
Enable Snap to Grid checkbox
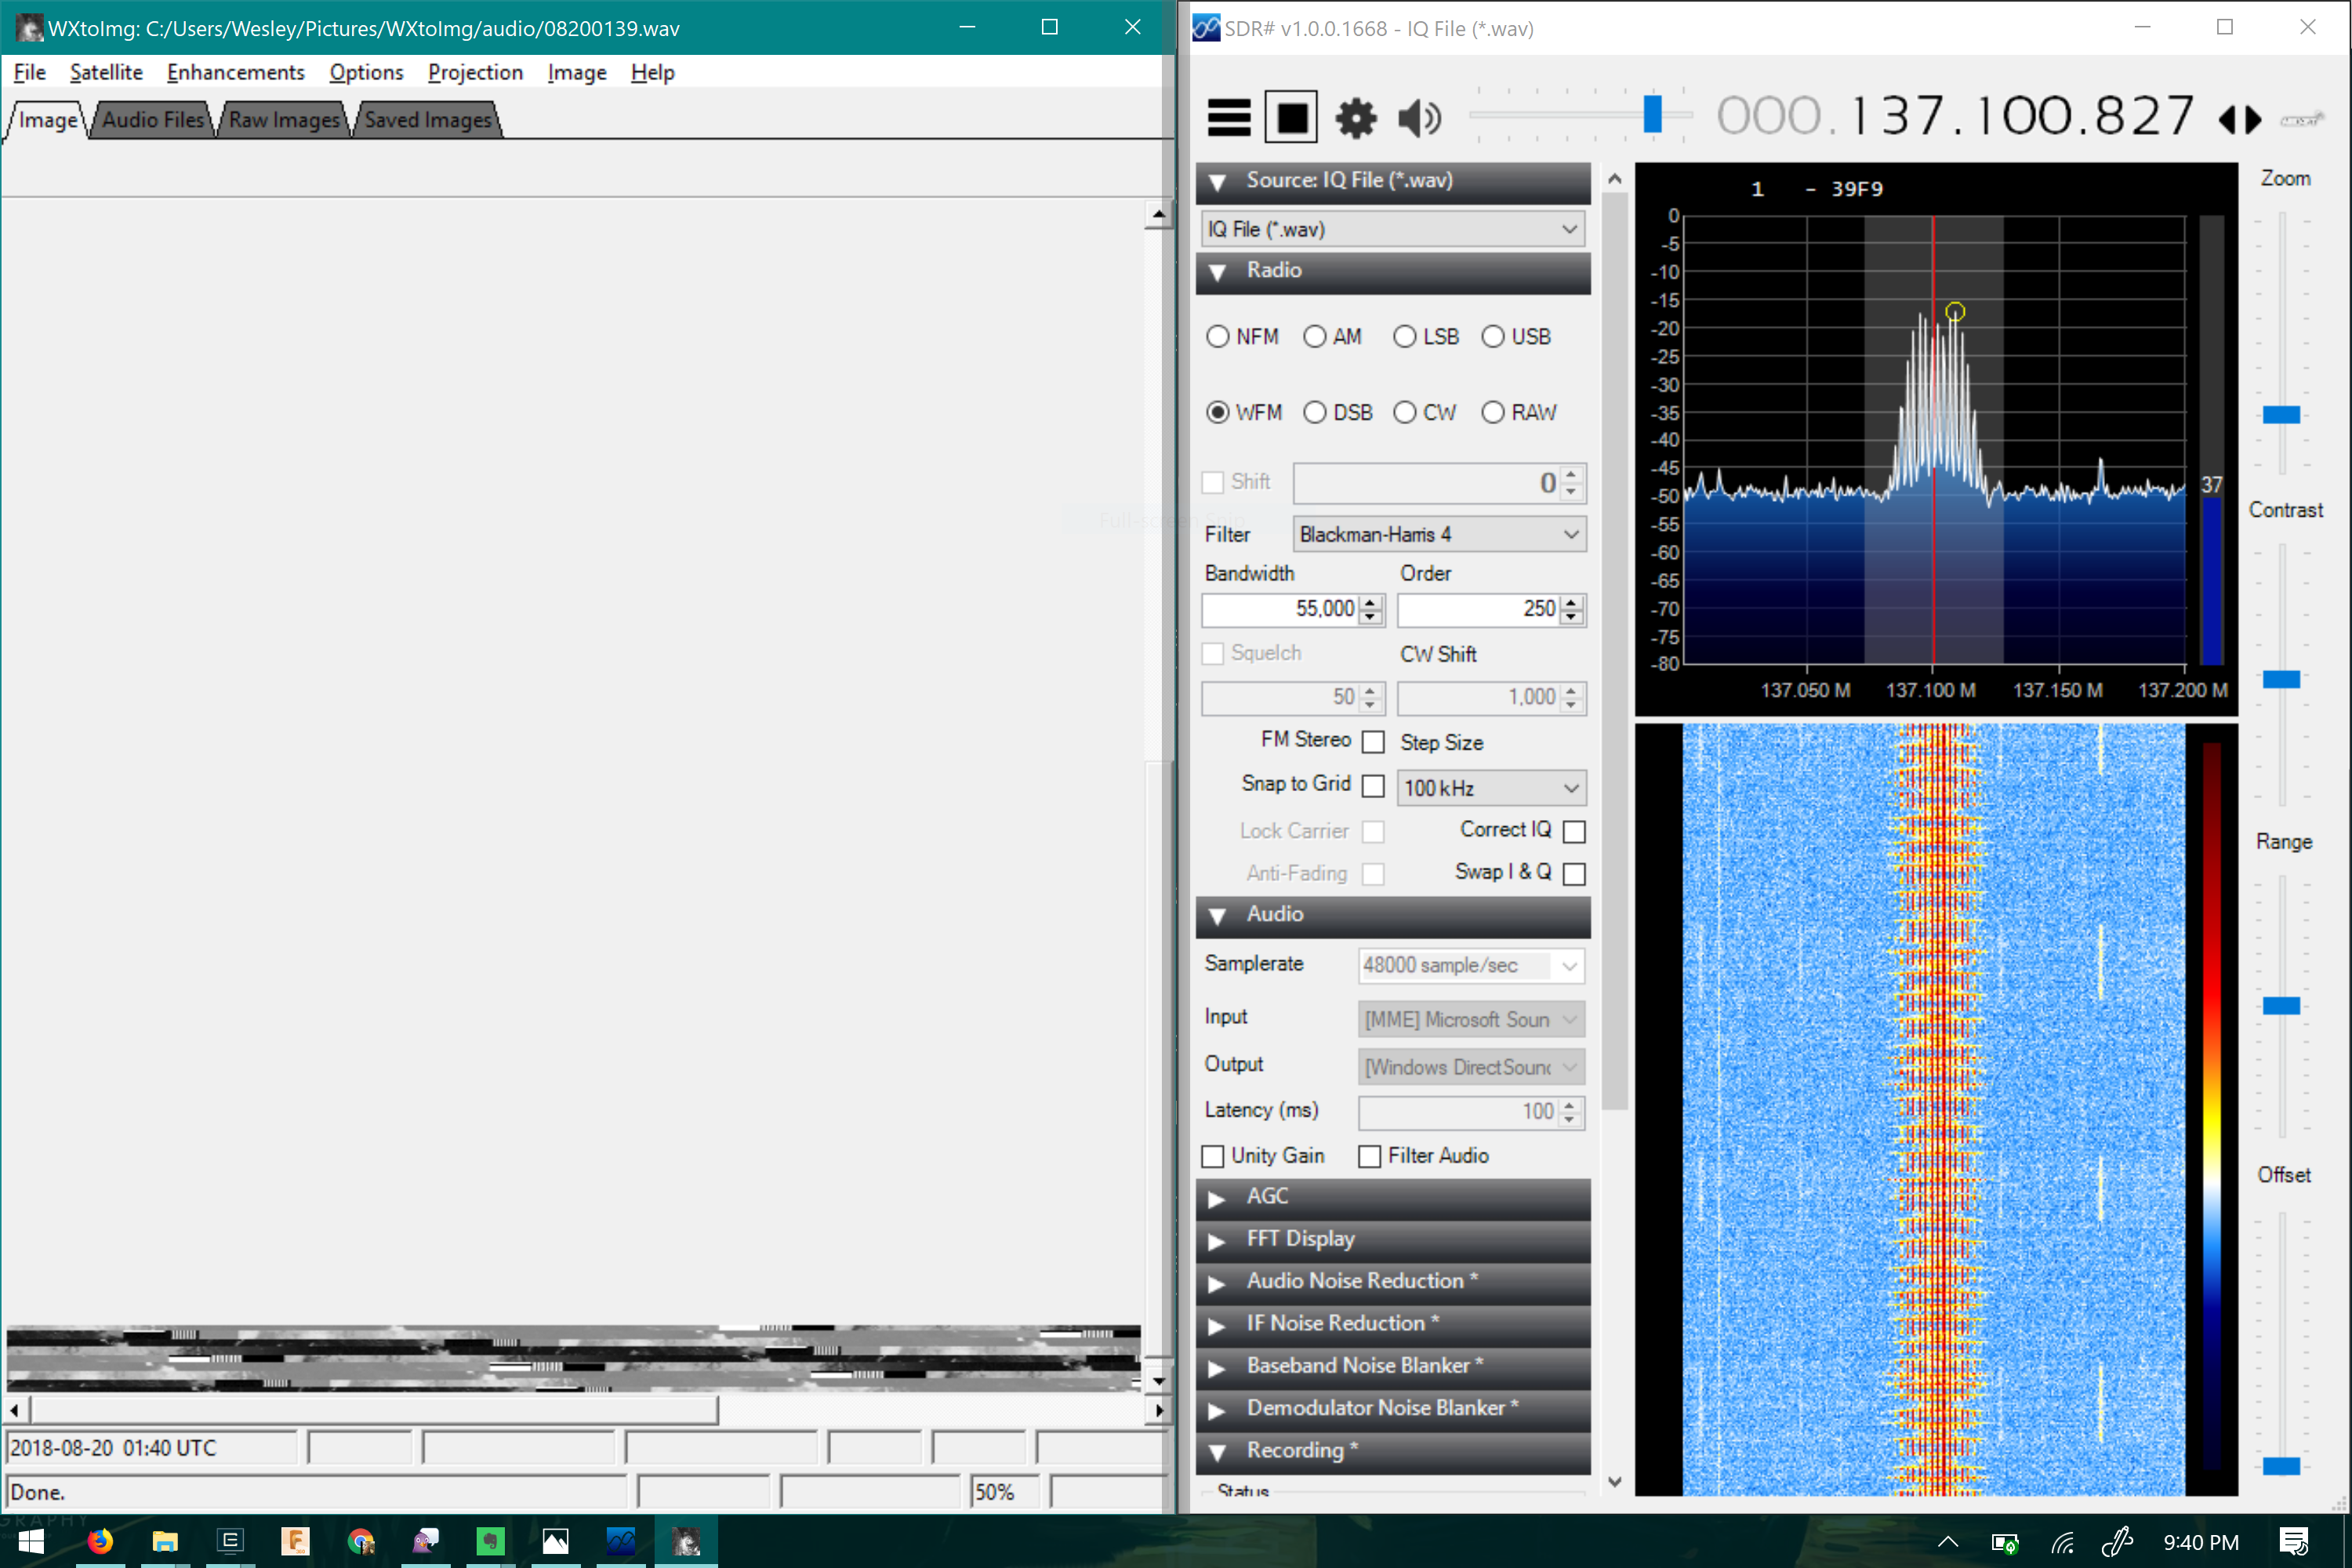click(x=1372, y=786)
